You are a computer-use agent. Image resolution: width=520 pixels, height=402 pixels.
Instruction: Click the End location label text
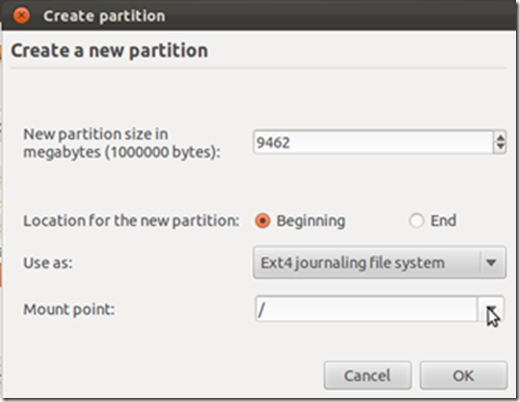coord(443,221)
